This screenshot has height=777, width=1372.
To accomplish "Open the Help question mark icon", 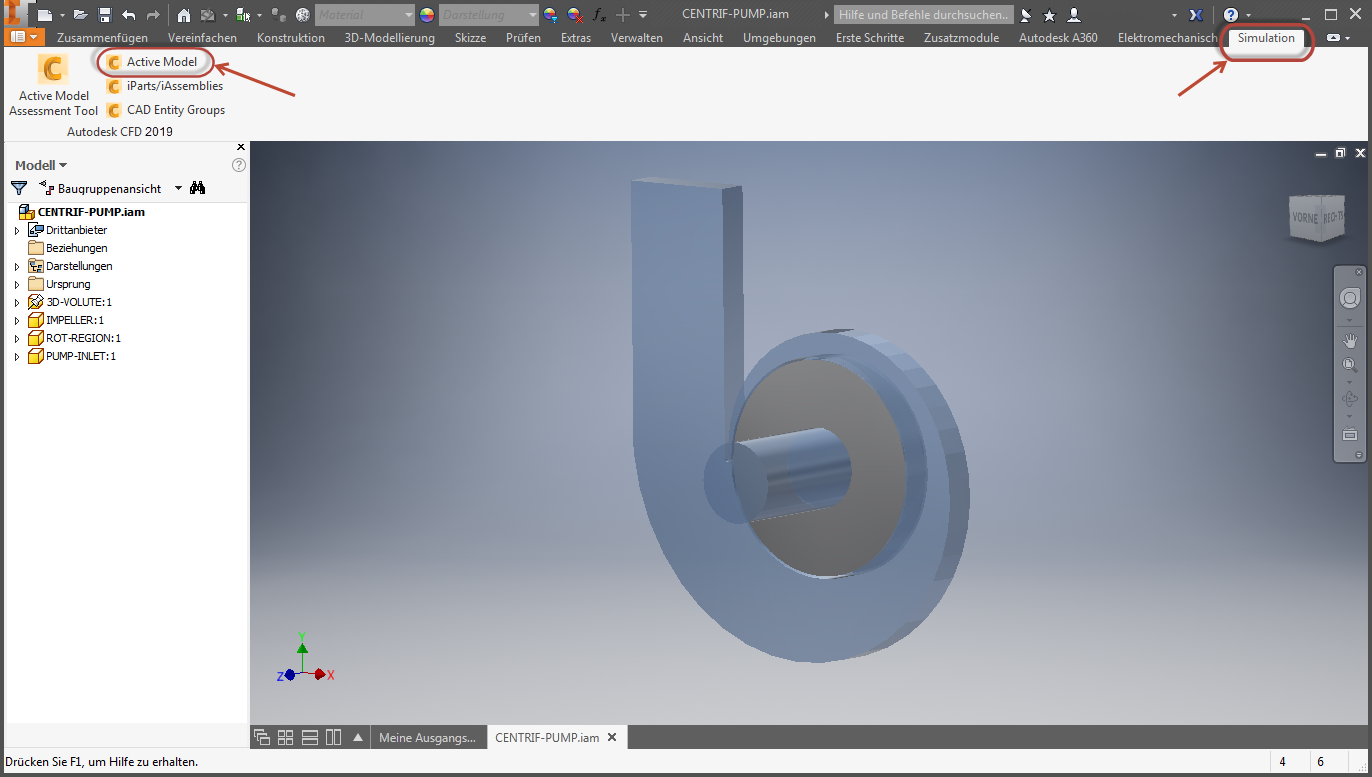I will pyautogui.click(x=1231, y=15).
